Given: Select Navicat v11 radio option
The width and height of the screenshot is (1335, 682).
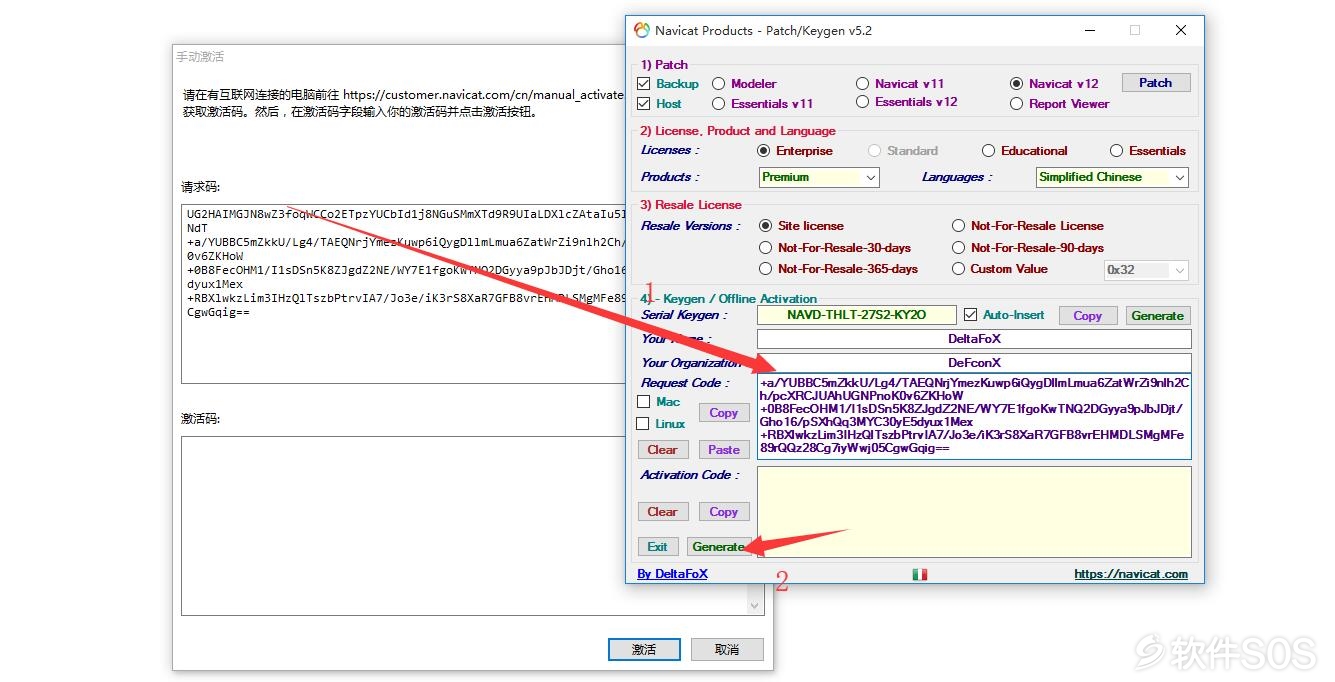Looking at the screenshot, I should (x=863, y=84).
